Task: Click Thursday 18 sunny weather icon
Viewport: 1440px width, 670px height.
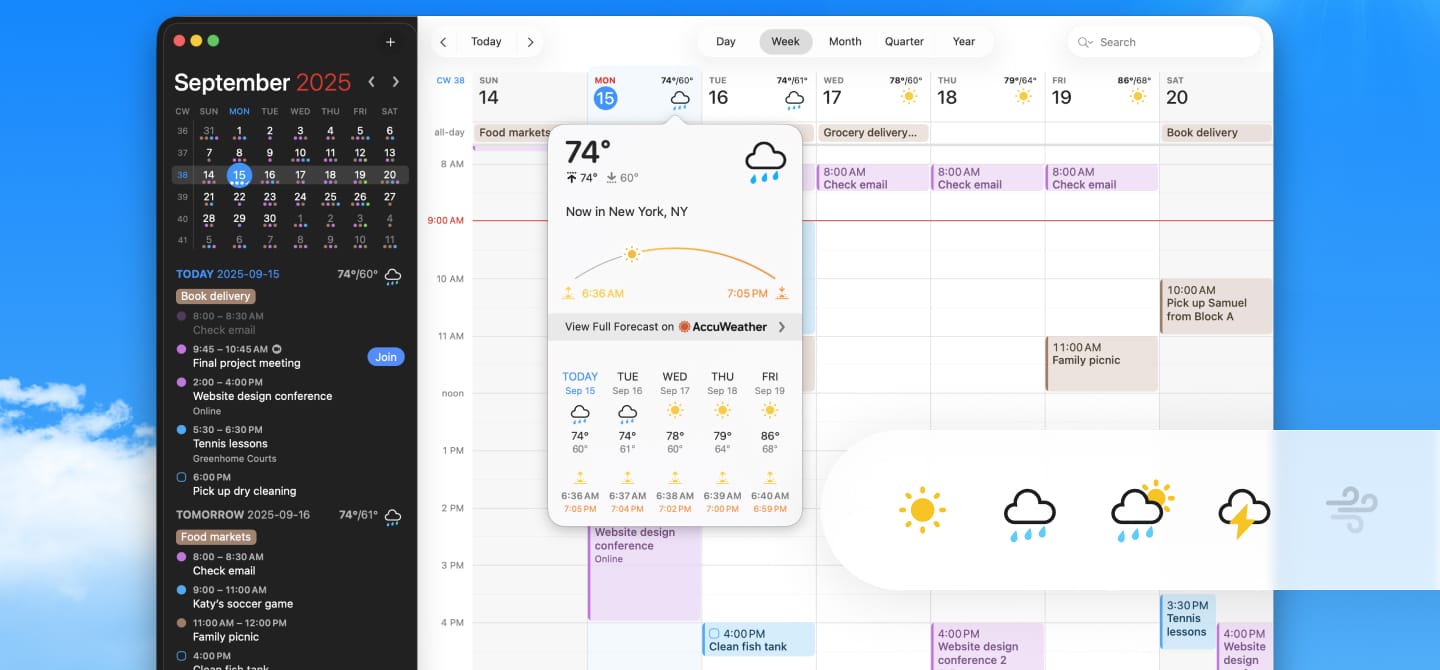Action: click(1023, 97)
